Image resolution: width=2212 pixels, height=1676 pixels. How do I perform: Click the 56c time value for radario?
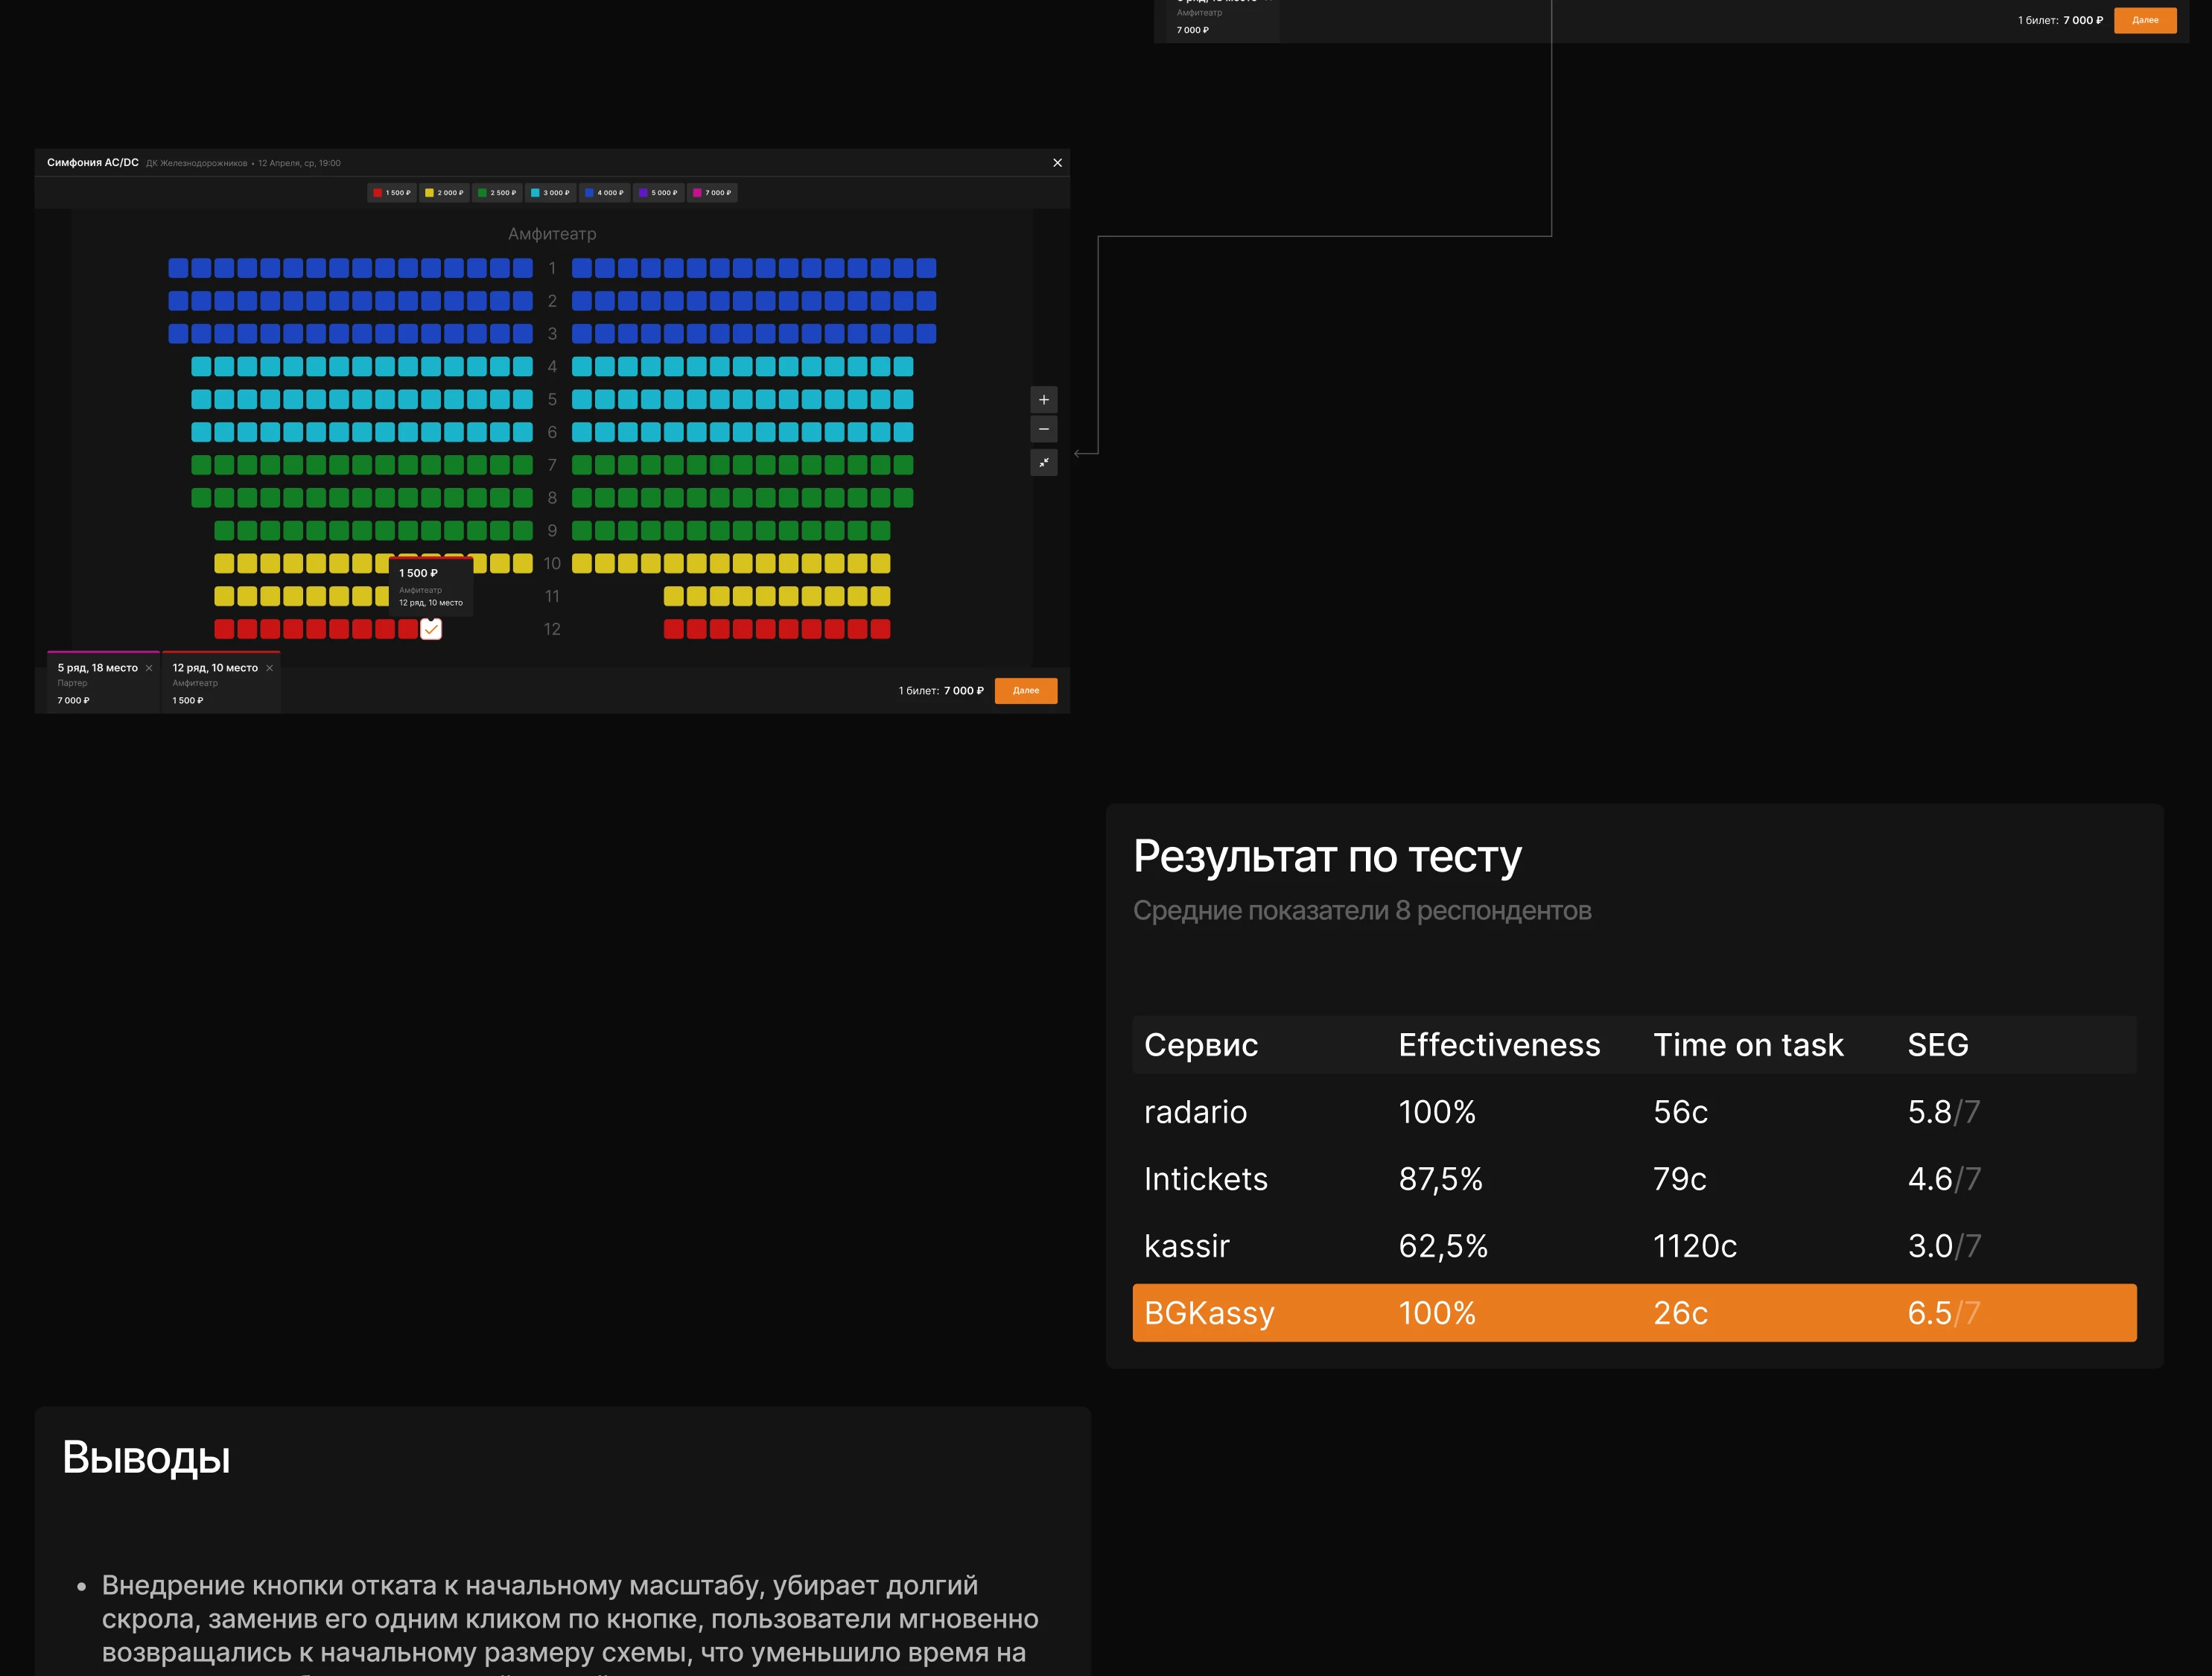pos(1680,1112)
